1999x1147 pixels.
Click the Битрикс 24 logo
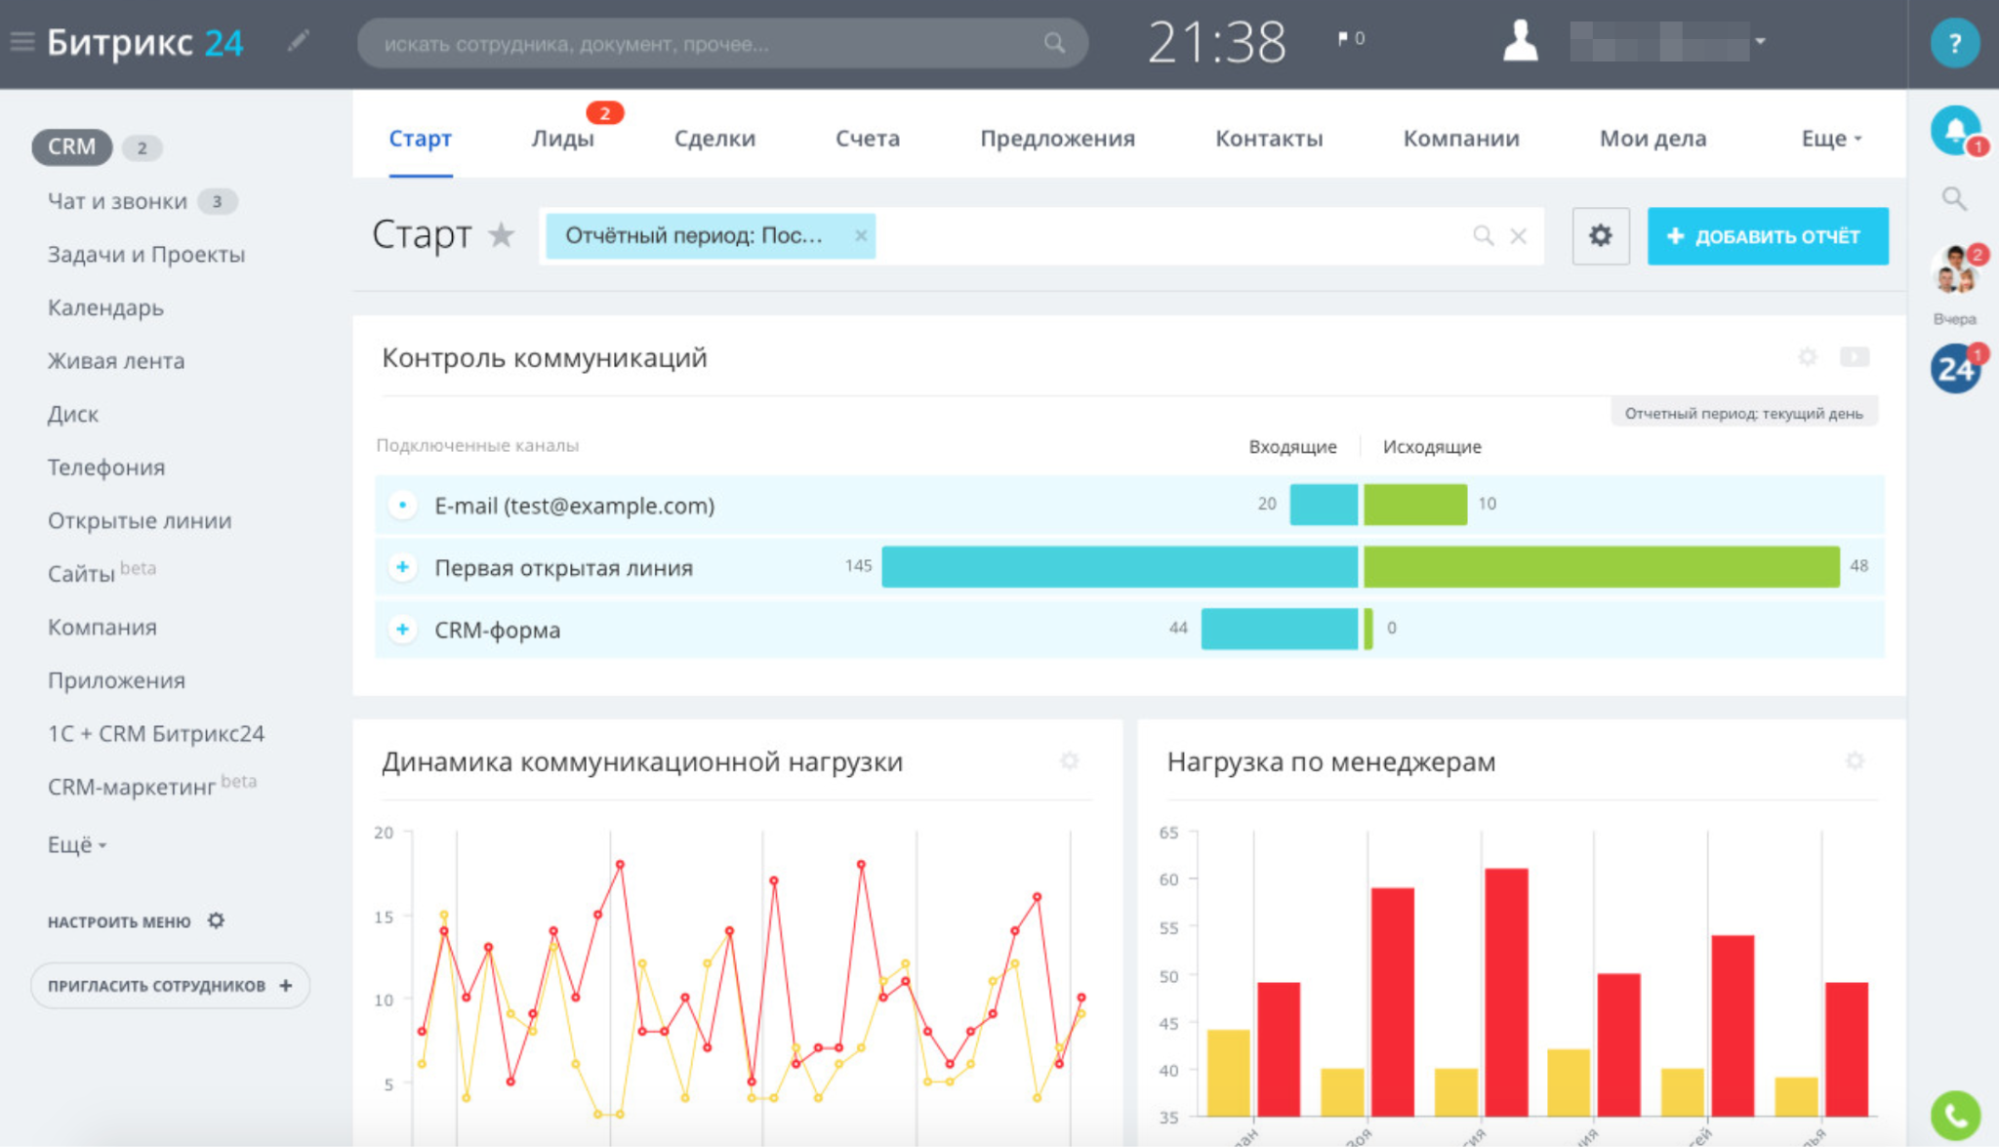(145, 42)
